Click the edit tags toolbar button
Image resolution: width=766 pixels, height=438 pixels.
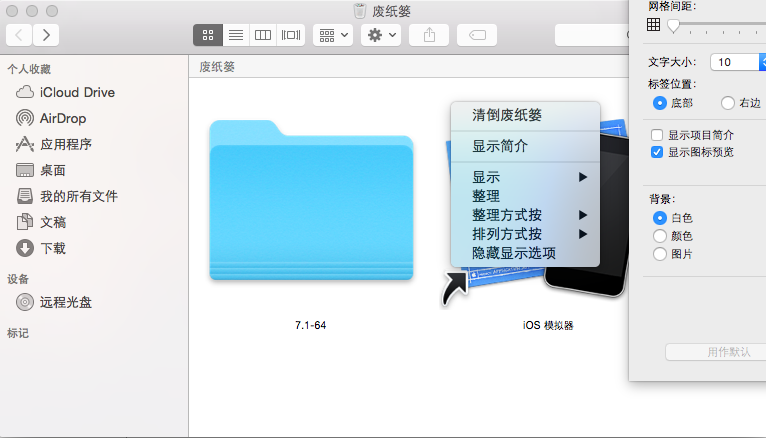(477, 35)
